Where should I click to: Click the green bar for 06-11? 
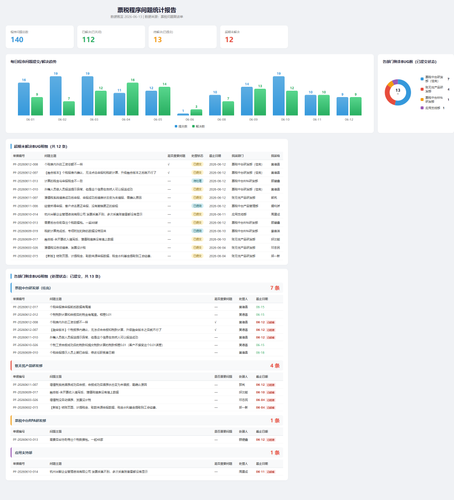(324, 105)
